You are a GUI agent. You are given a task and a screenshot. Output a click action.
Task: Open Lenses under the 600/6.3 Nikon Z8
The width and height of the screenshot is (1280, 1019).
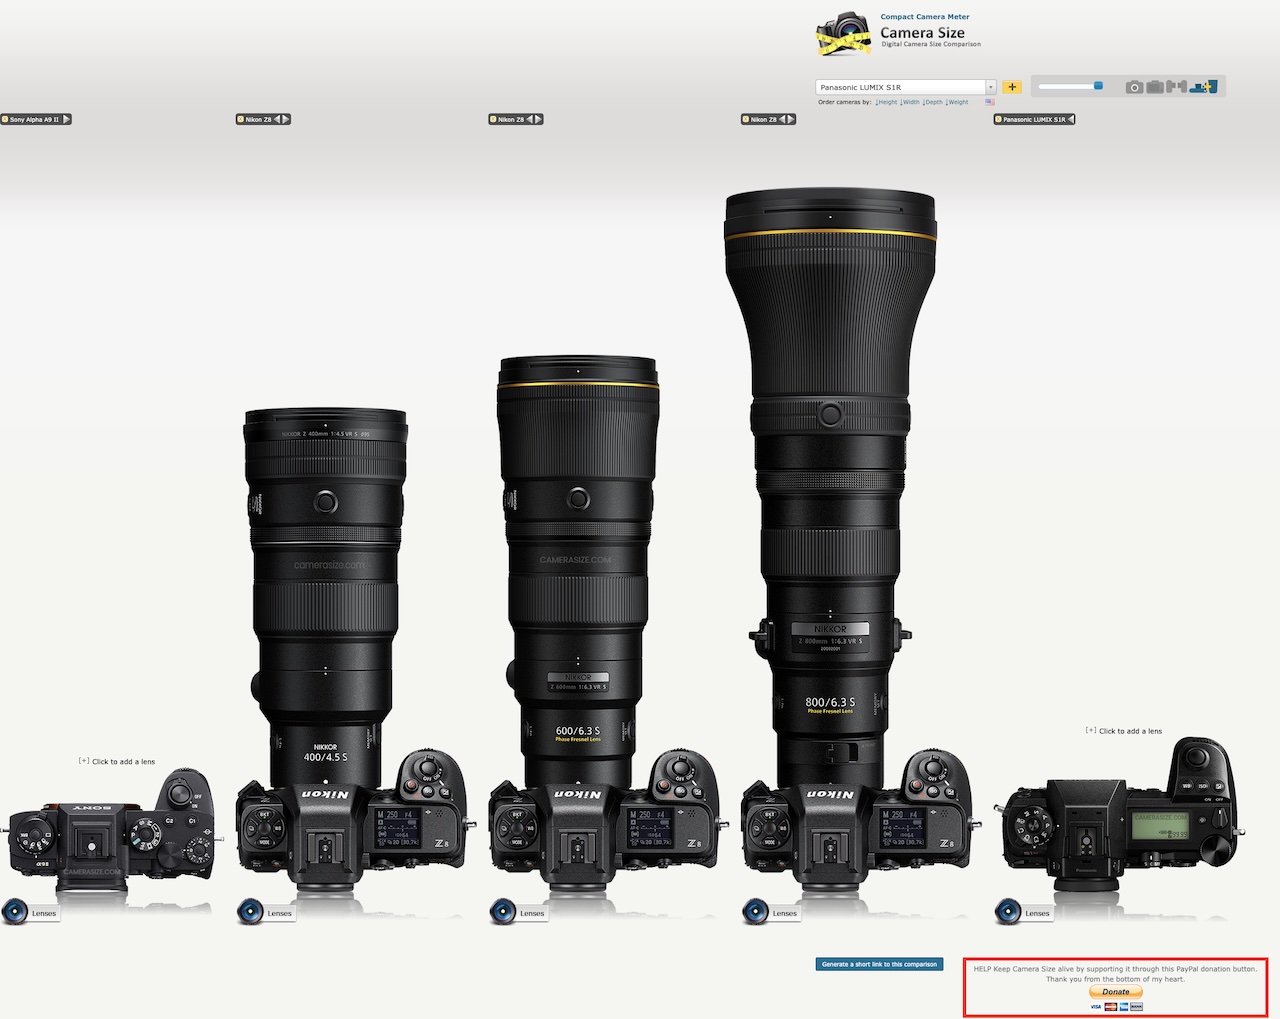coord(519,912)
